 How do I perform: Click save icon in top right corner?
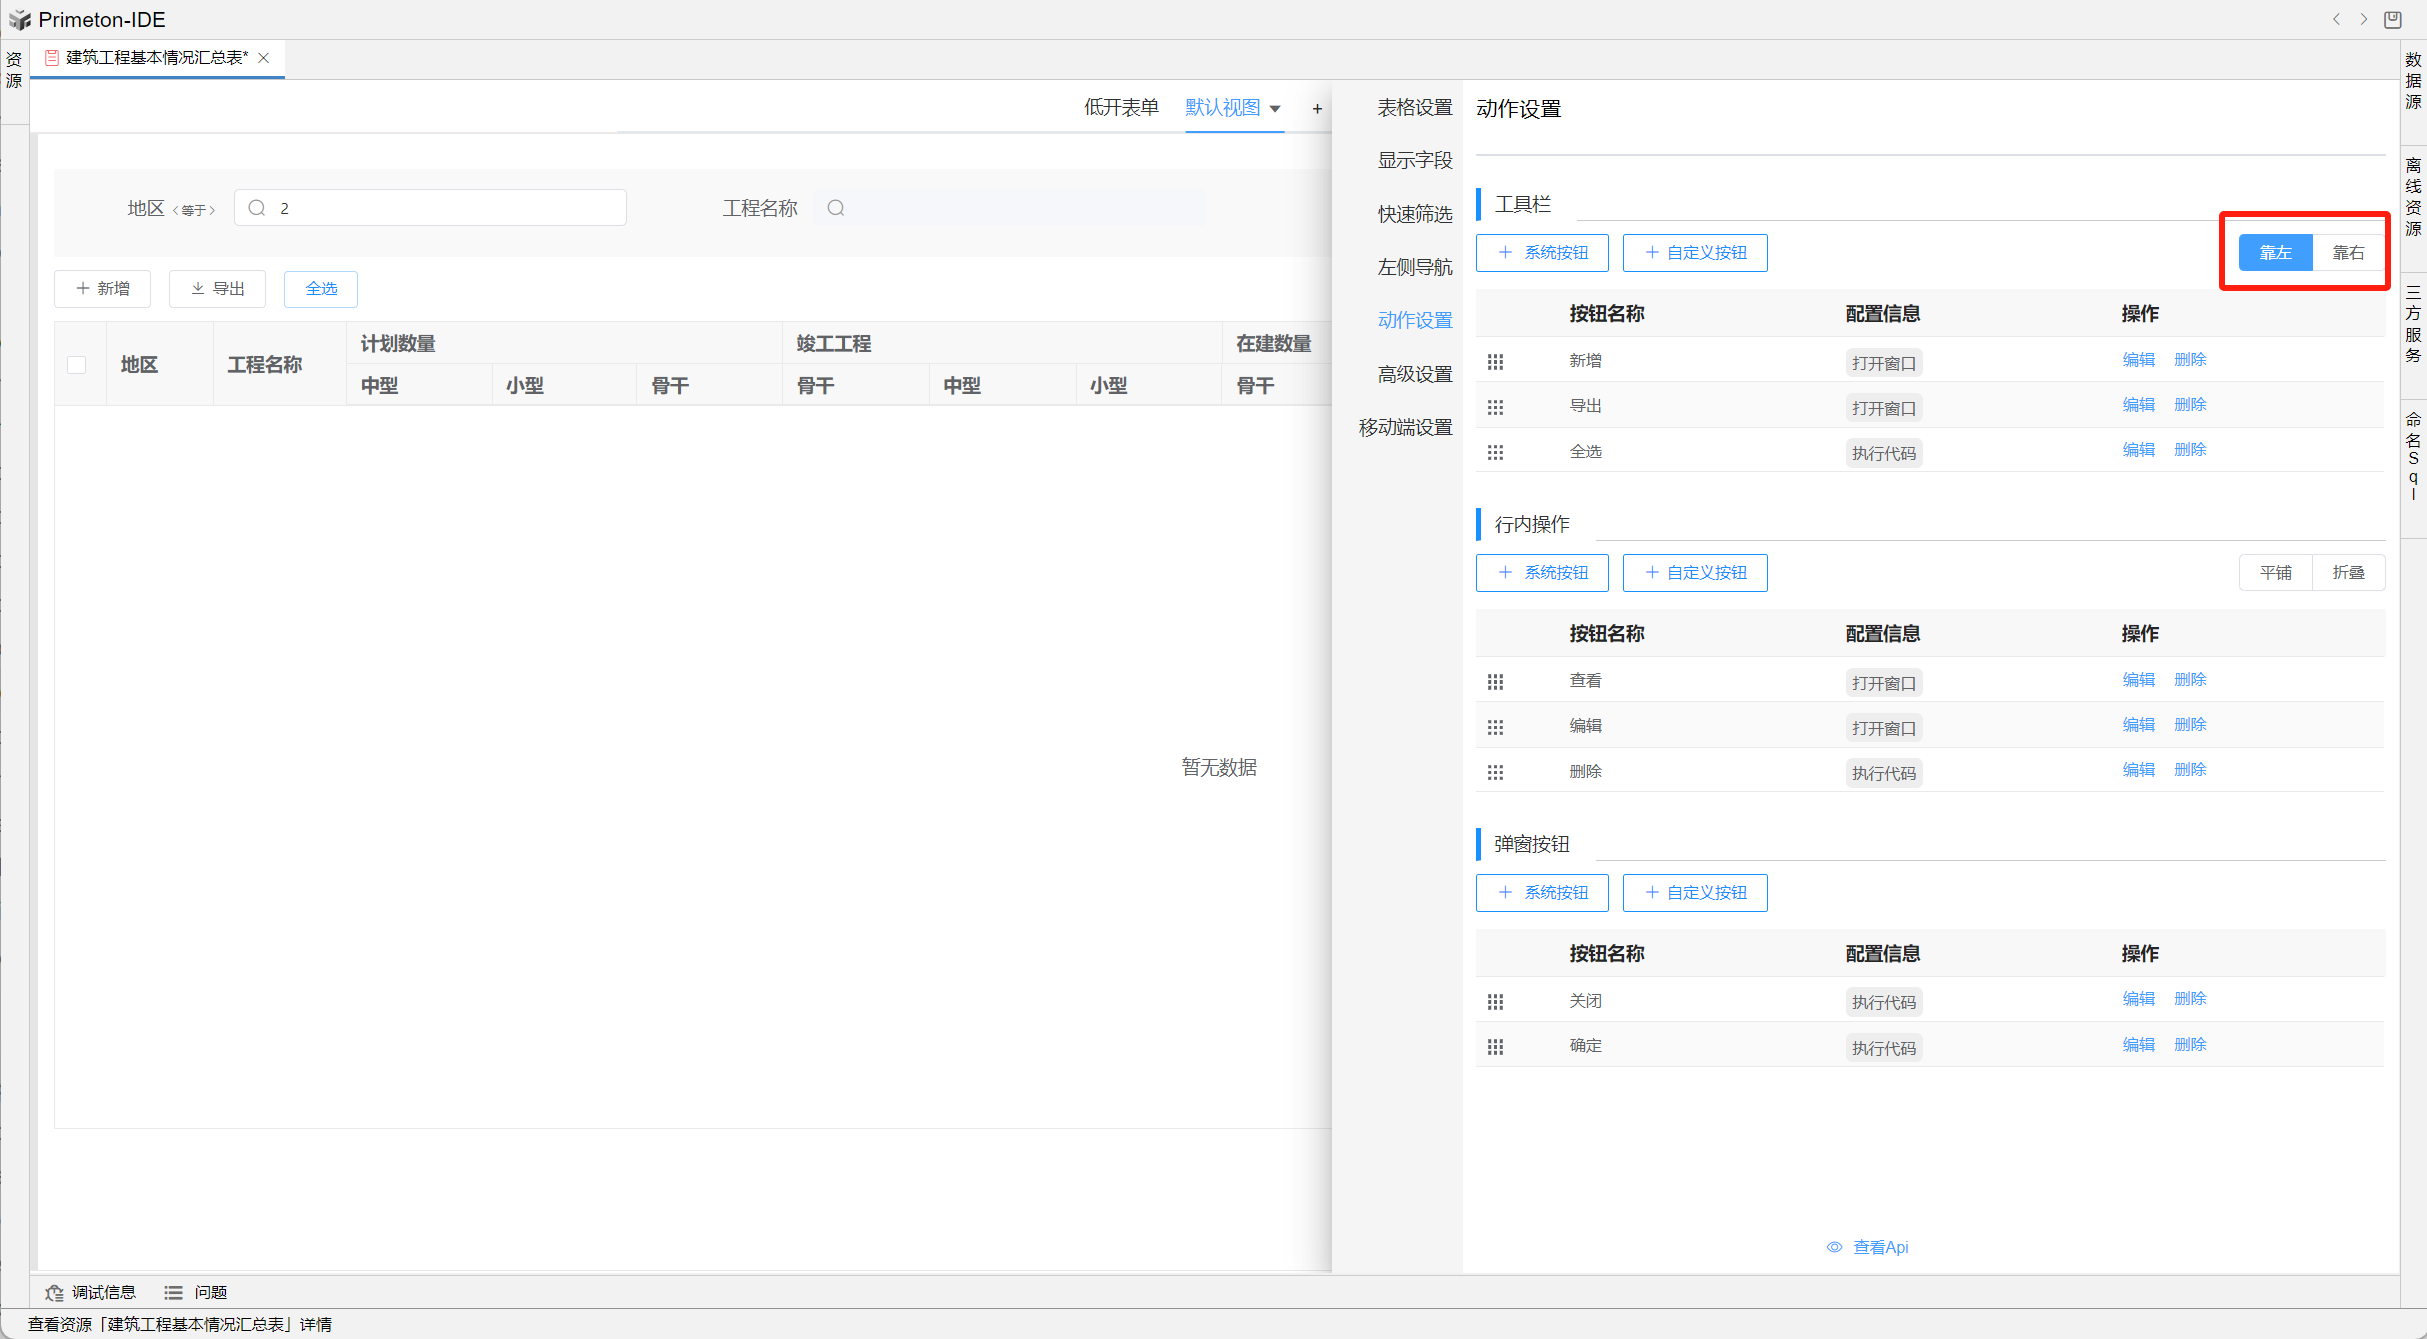pos(2392,19)
